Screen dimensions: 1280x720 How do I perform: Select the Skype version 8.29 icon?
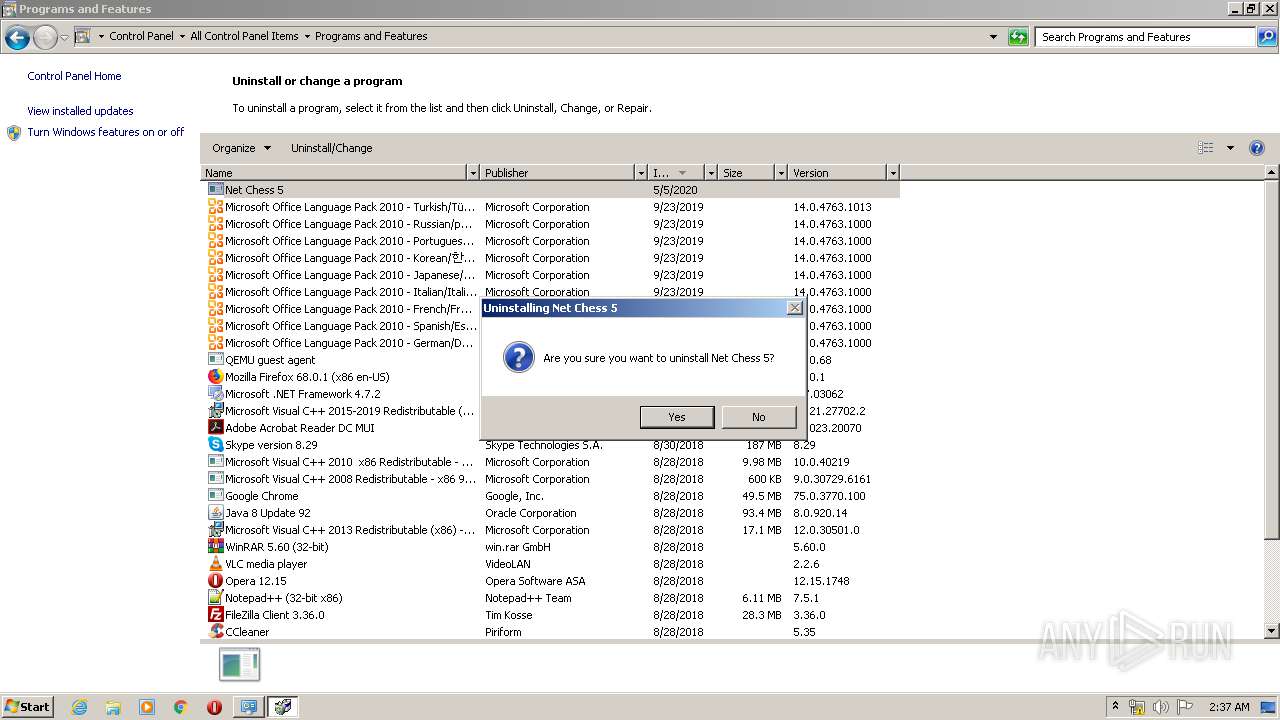(215, 445)
